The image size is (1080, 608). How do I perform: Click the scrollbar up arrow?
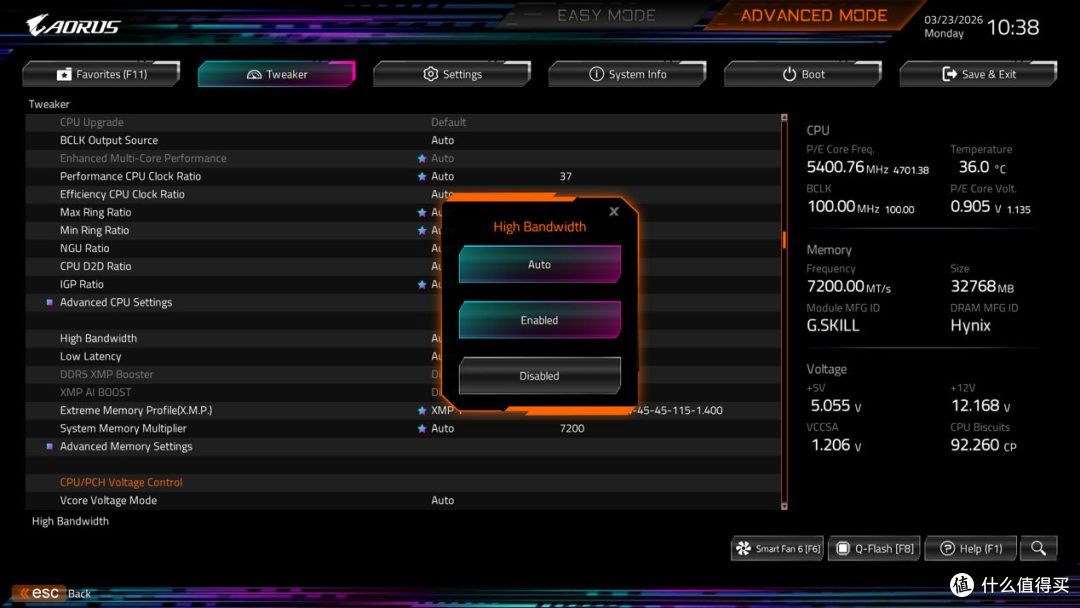[784, 118]
